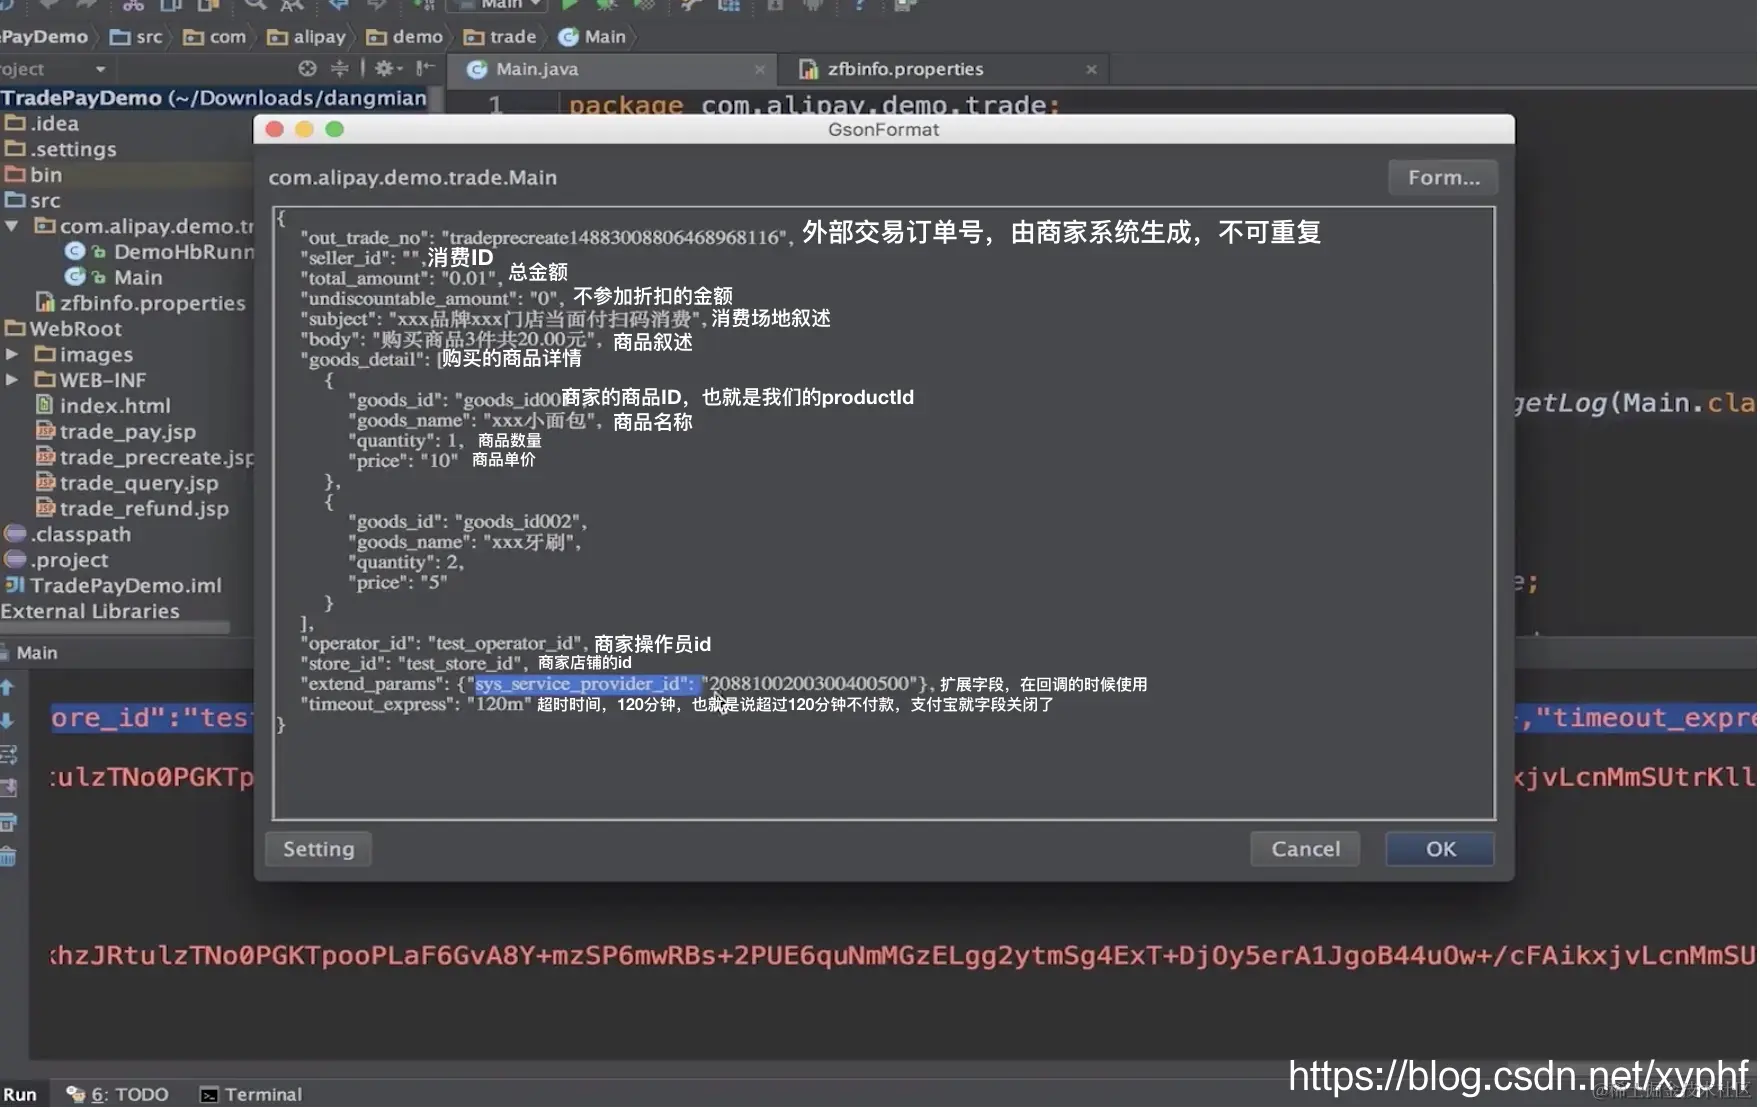Click the print icon in Run console
The image size is (1760, 1108).
click(x=8, y=823)
